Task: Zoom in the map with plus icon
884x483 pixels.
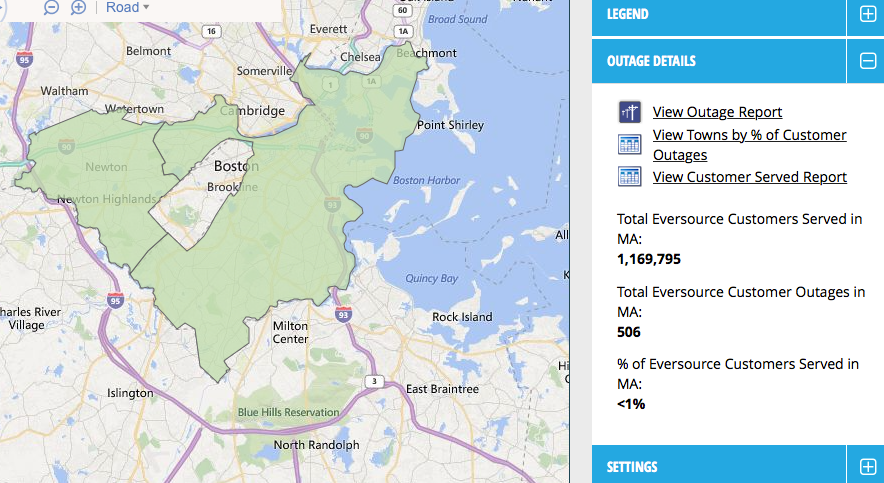Action: tap(78, 7)
